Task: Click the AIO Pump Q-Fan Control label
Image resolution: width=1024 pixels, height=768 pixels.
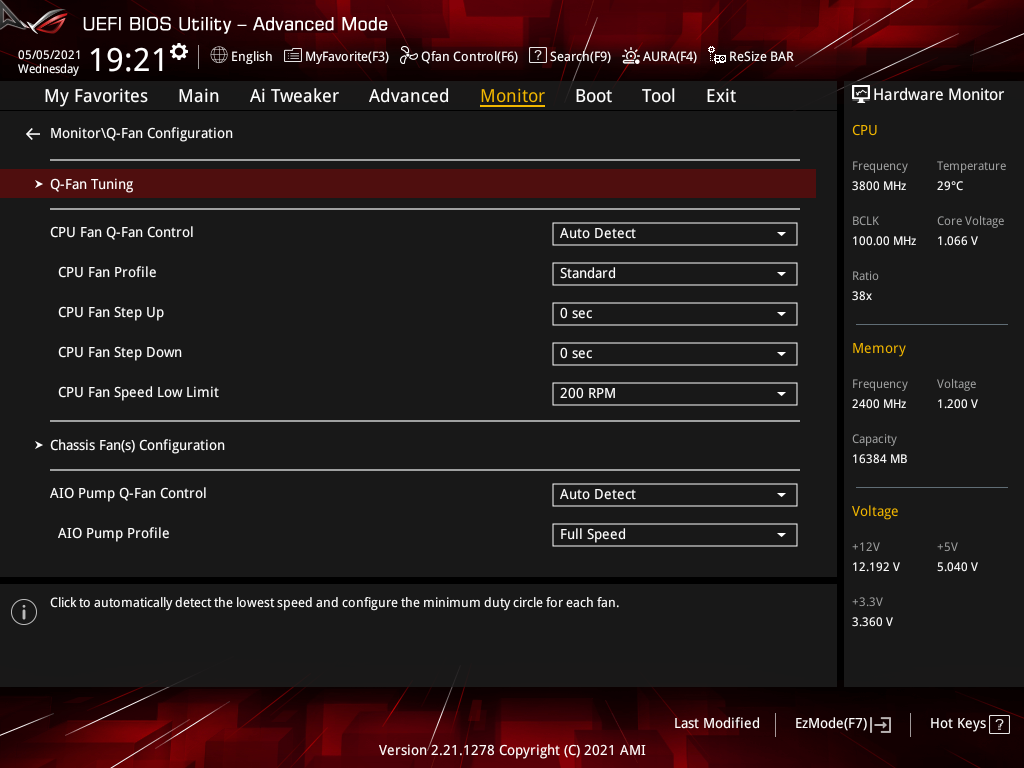Action: tap(128, 494)
